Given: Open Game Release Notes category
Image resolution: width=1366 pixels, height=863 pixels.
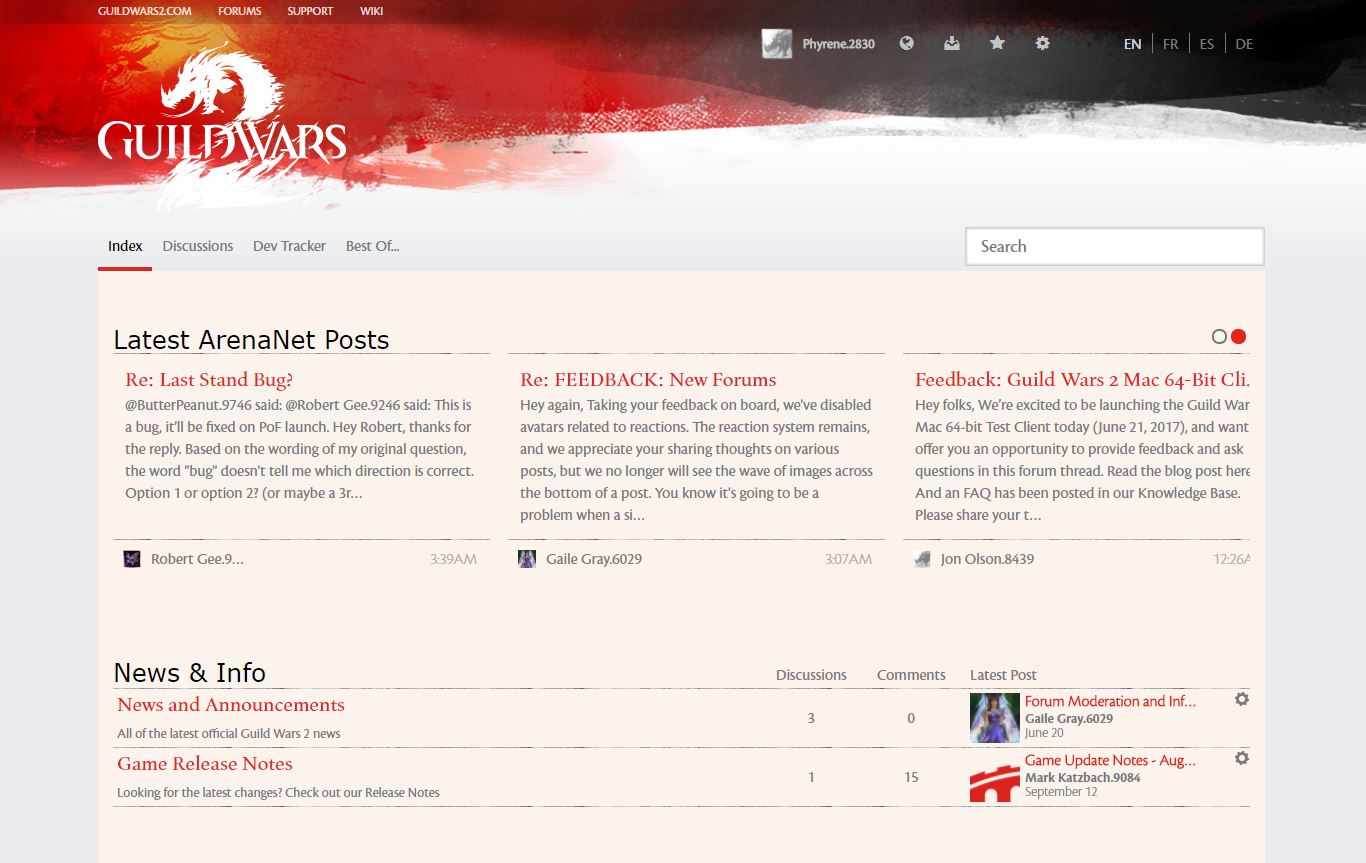Looking at the screenshot, I should point(205,763).
